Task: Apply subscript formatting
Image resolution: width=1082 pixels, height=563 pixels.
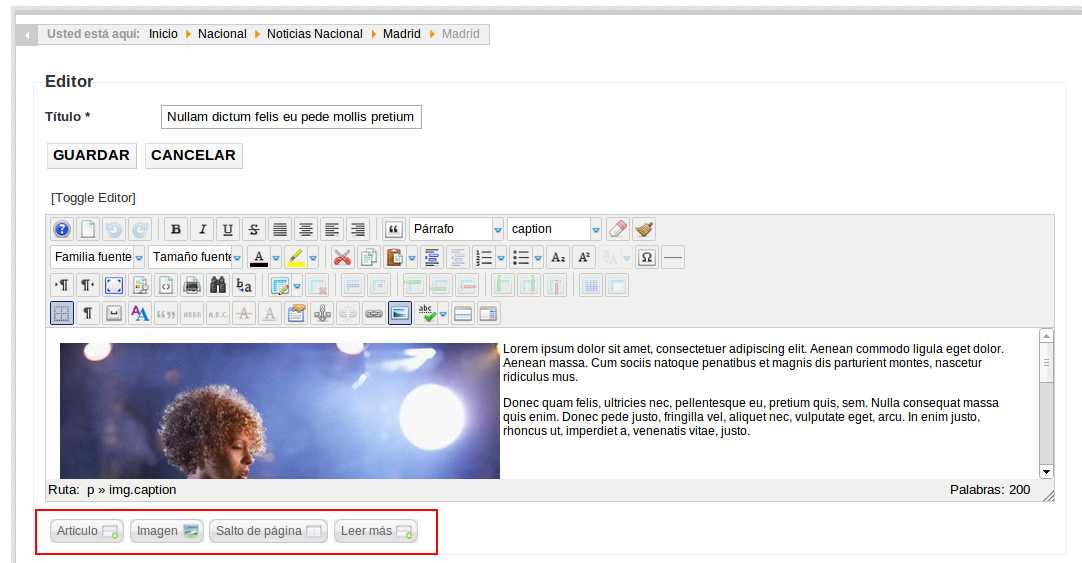Action: point(558,257)
